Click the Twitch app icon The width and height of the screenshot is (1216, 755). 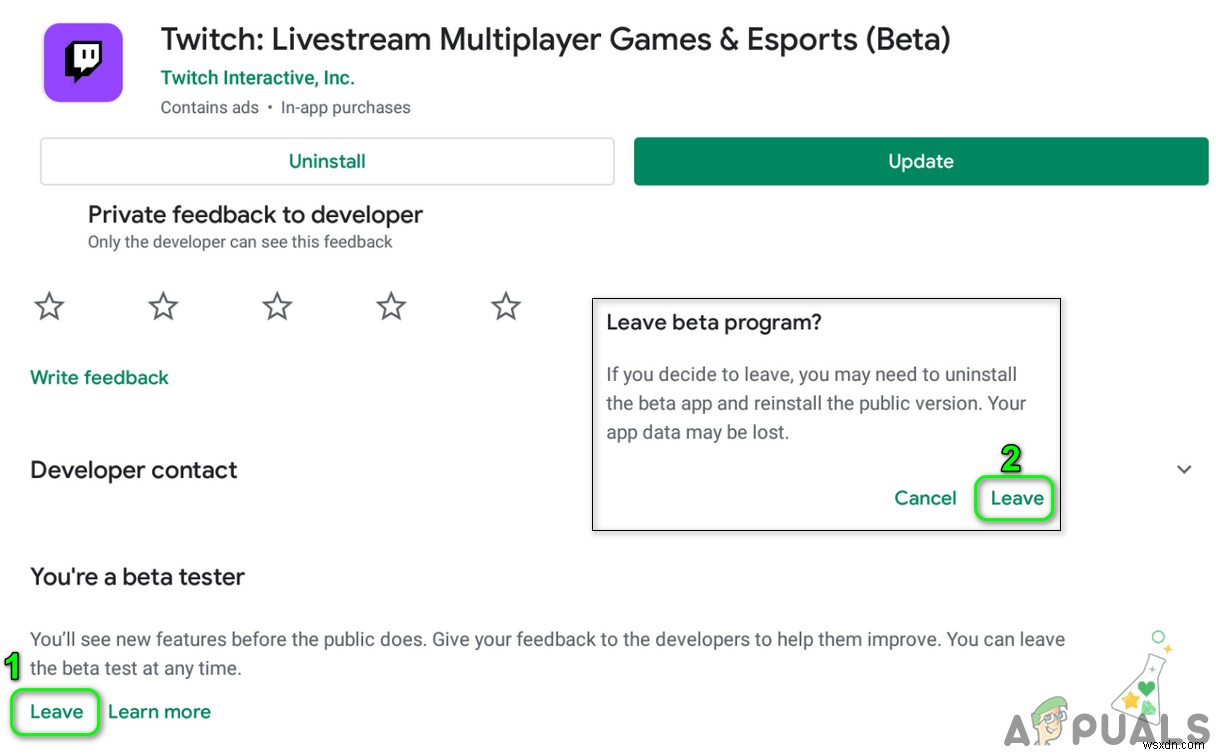click(82, 62)
